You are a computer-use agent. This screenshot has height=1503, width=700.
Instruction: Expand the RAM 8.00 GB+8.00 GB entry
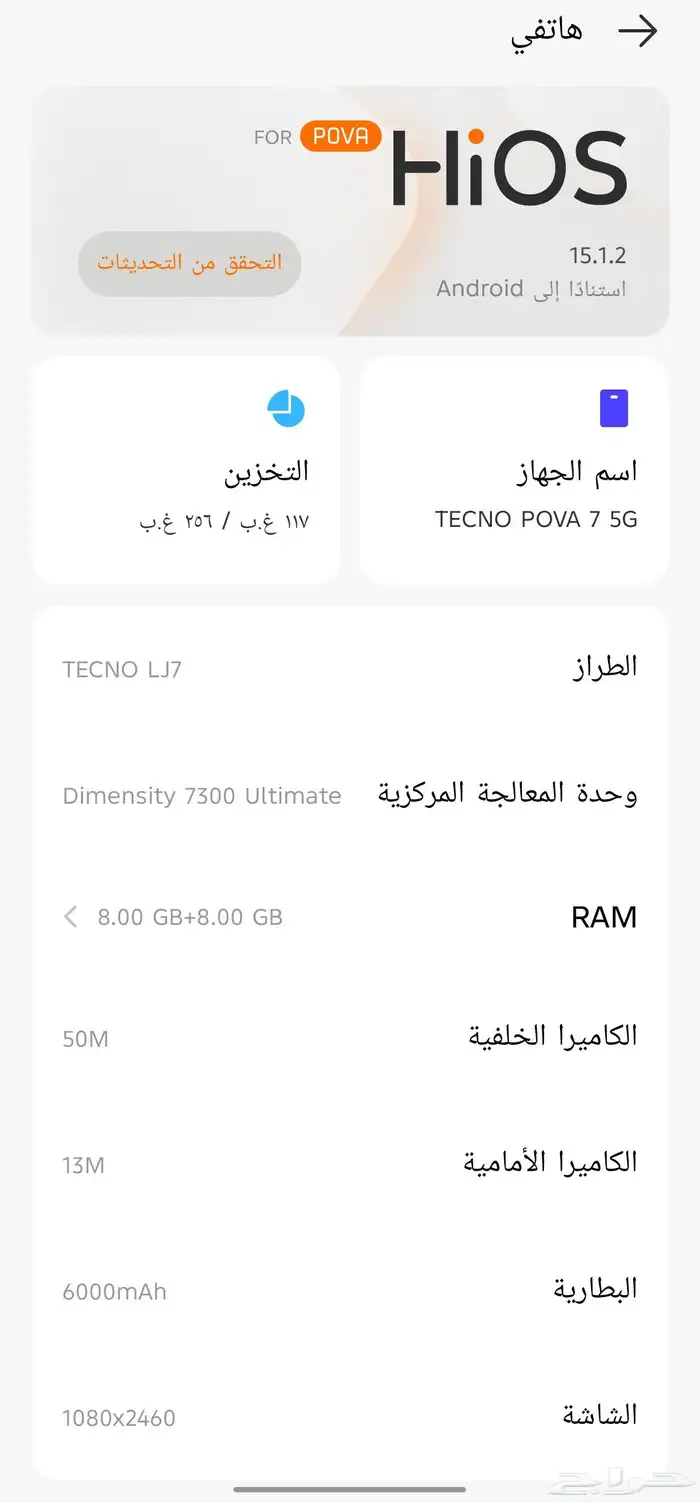point(350,916)
